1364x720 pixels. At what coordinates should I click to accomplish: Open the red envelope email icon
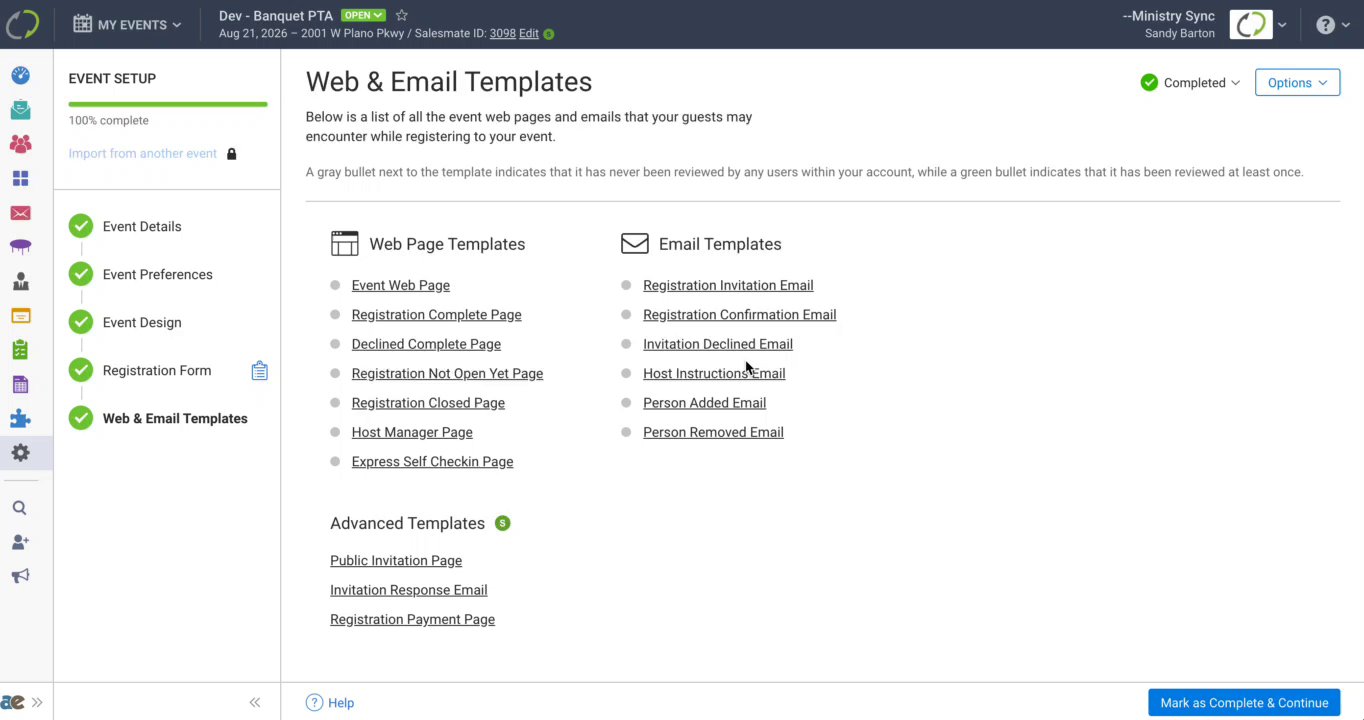(x=20, y=213)
